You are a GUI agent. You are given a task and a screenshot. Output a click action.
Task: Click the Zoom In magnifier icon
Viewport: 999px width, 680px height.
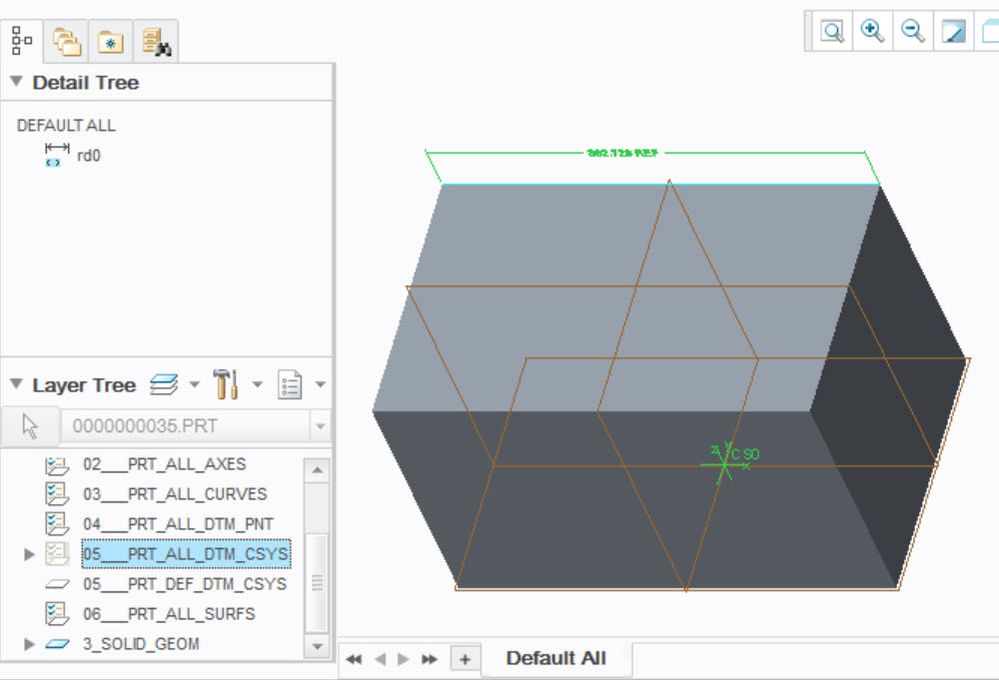click(x=873, y=32)
